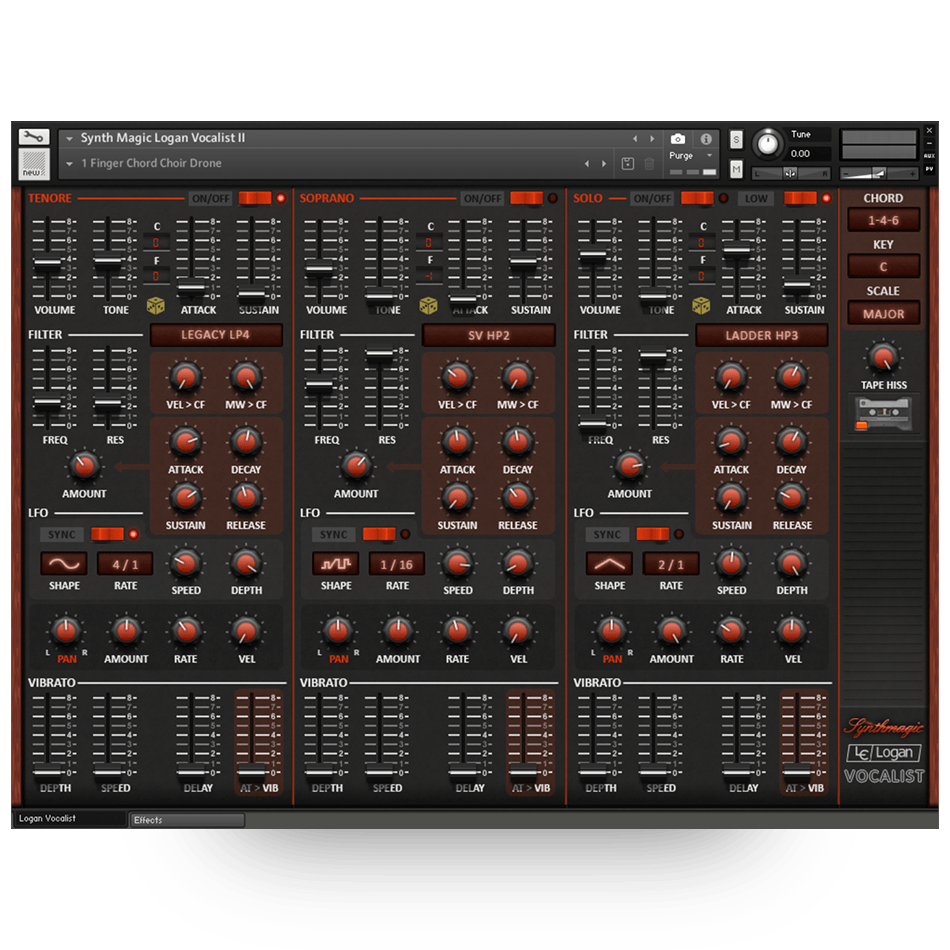Load previous preset of 1 Finger Chord
The width and height of the screenshot is (950, 950).
click(586, 164)
